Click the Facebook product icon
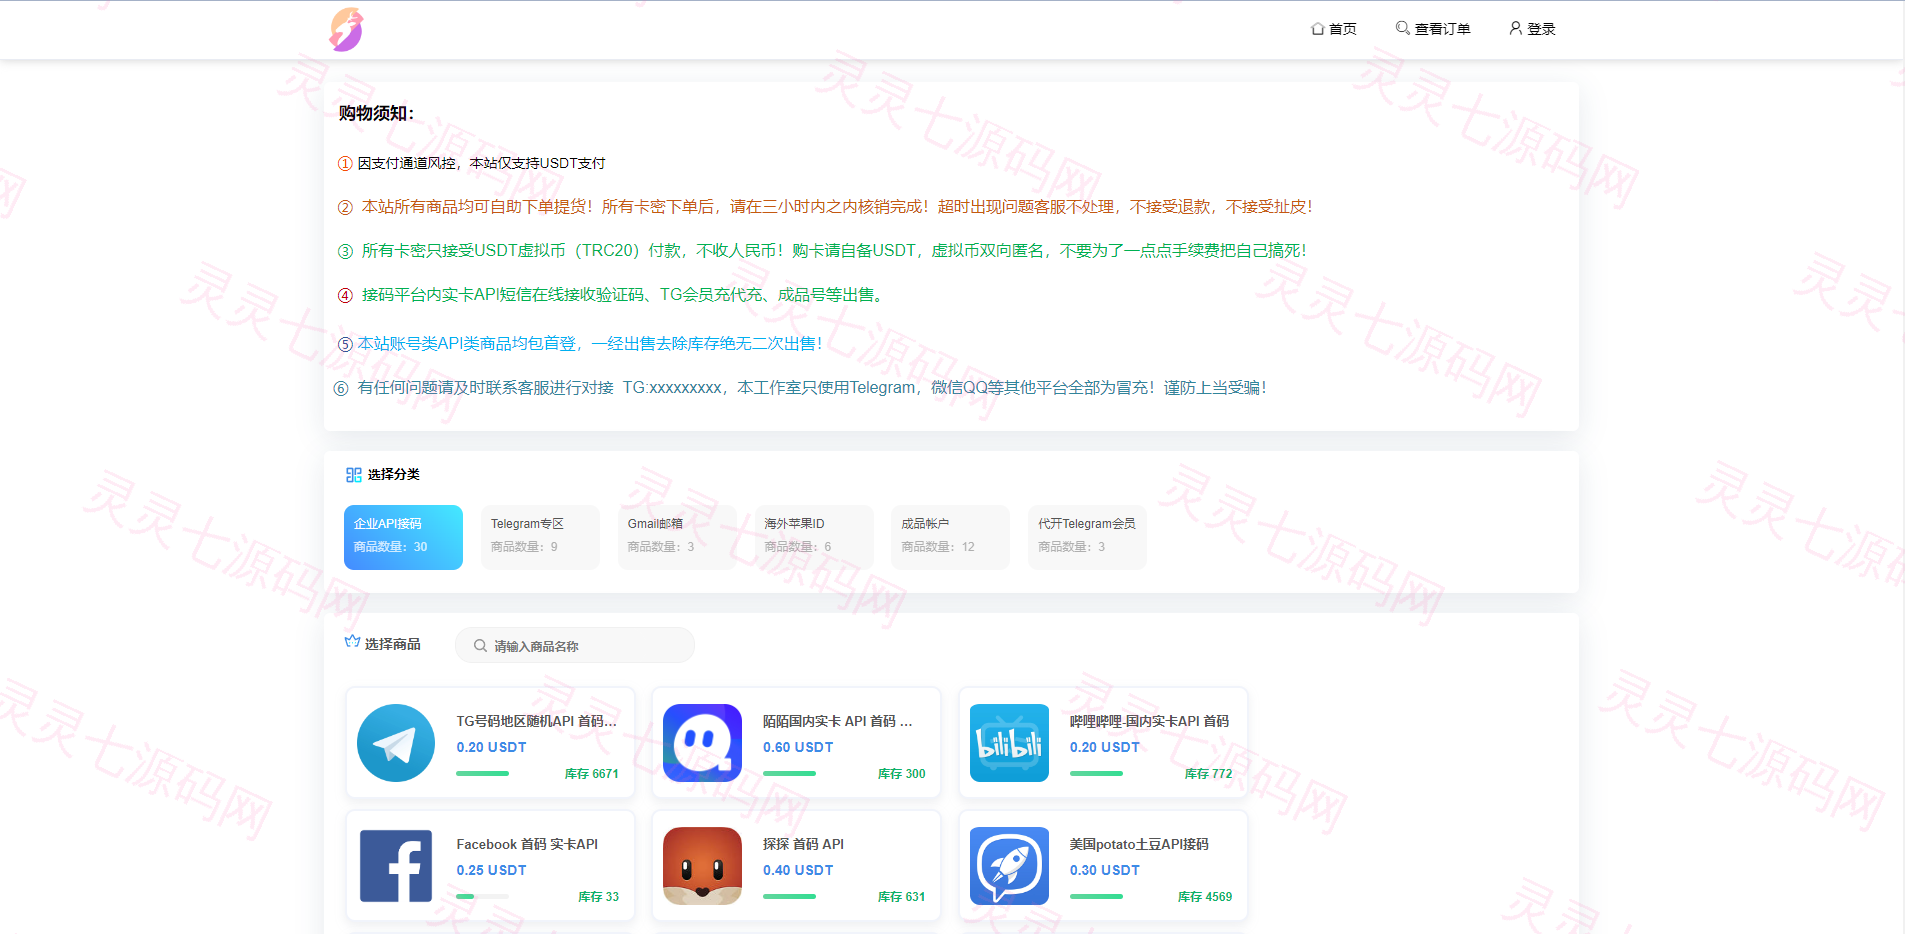The height and width of the screenshot is (934, 1905). (396, 866)
